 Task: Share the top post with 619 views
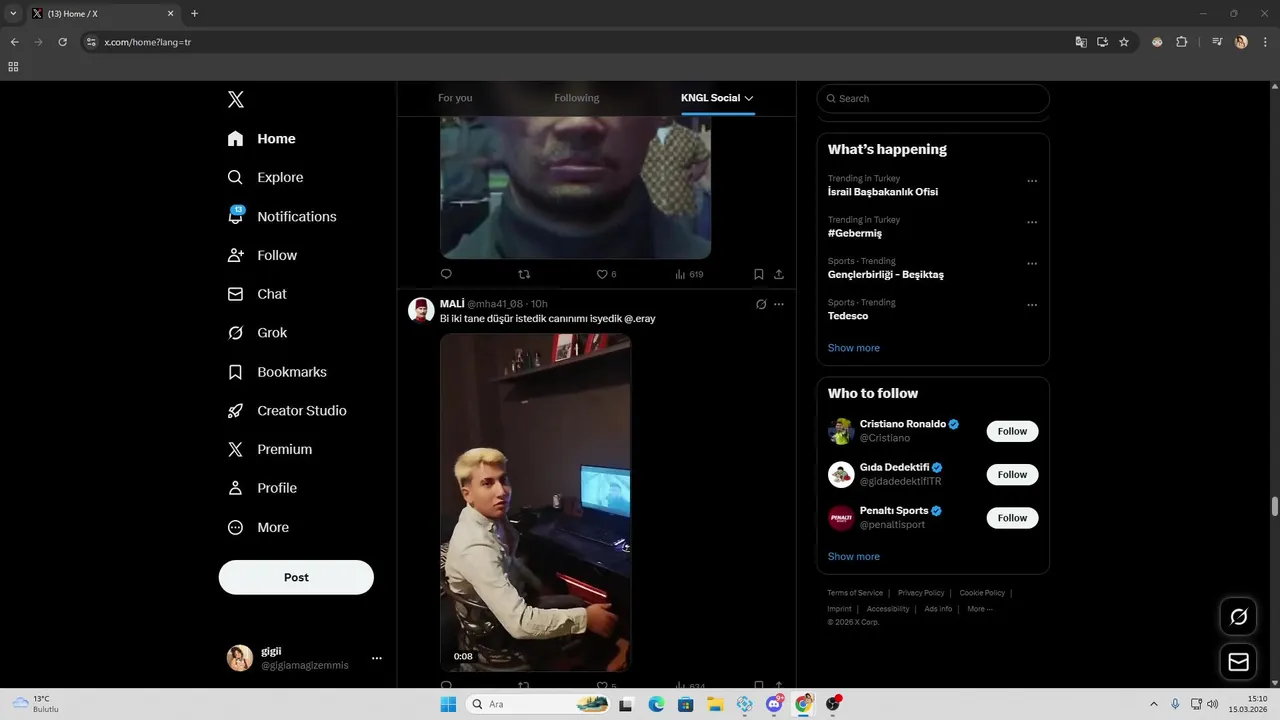coord(779,274)
